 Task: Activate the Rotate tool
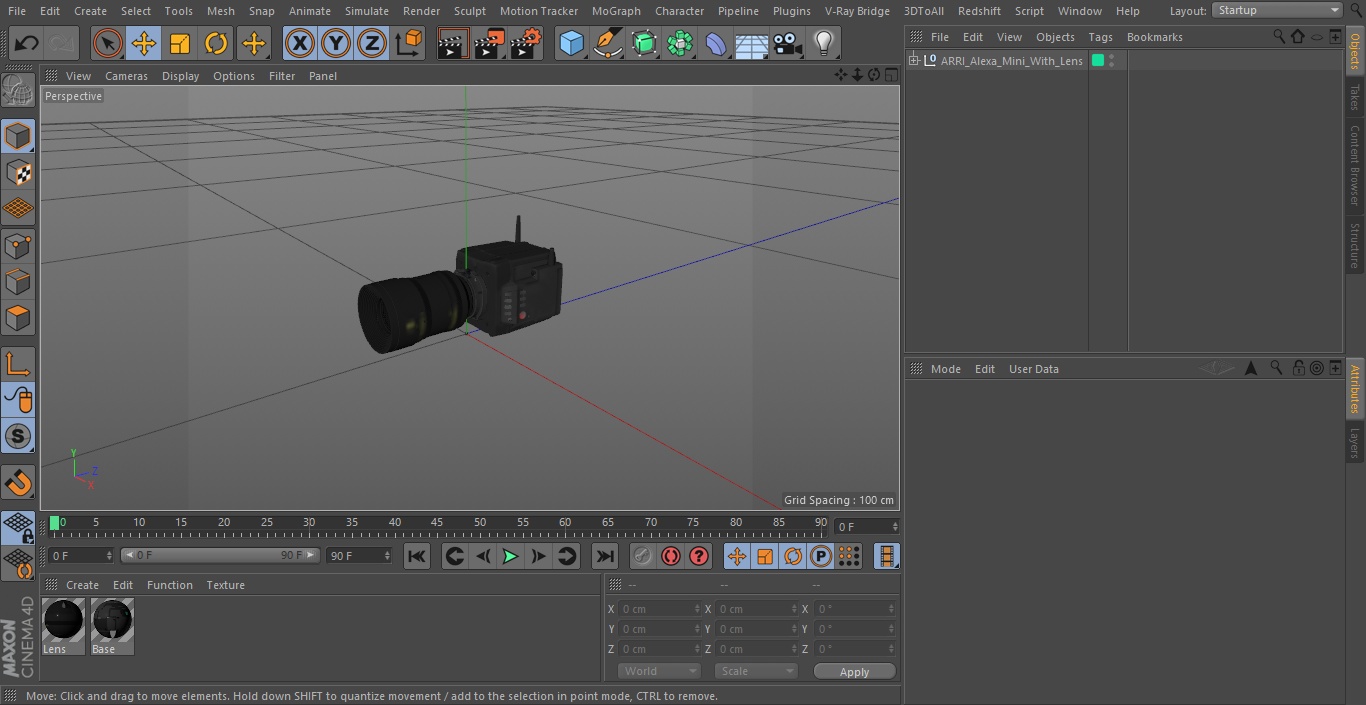tap(216, 43)
